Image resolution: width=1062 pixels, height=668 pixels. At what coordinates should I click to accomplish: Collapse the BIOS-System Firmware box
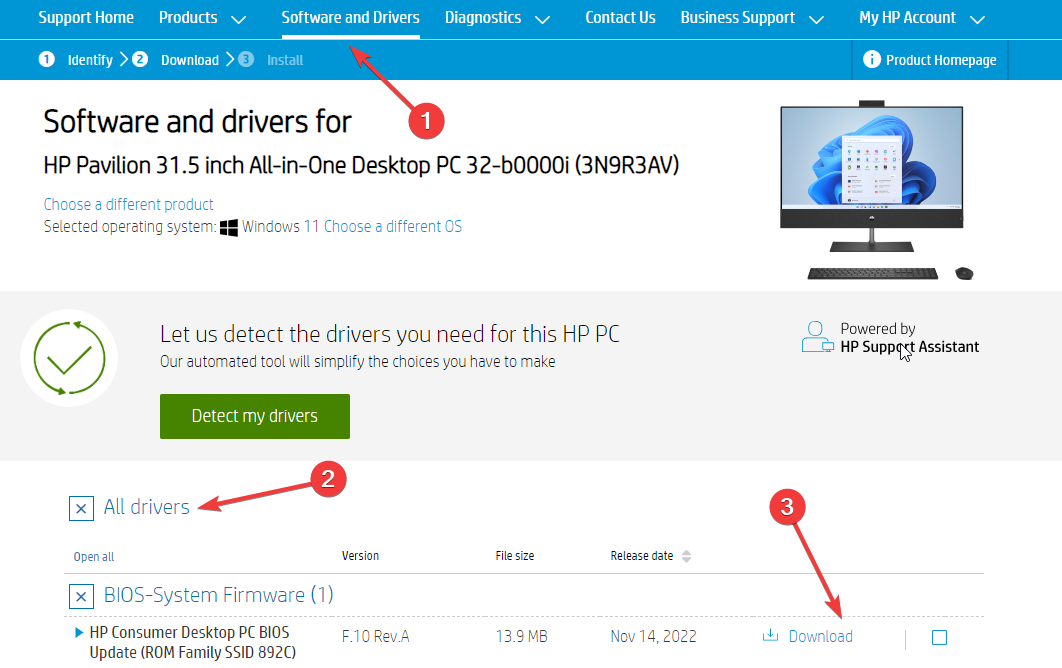[x=81, y=596]
